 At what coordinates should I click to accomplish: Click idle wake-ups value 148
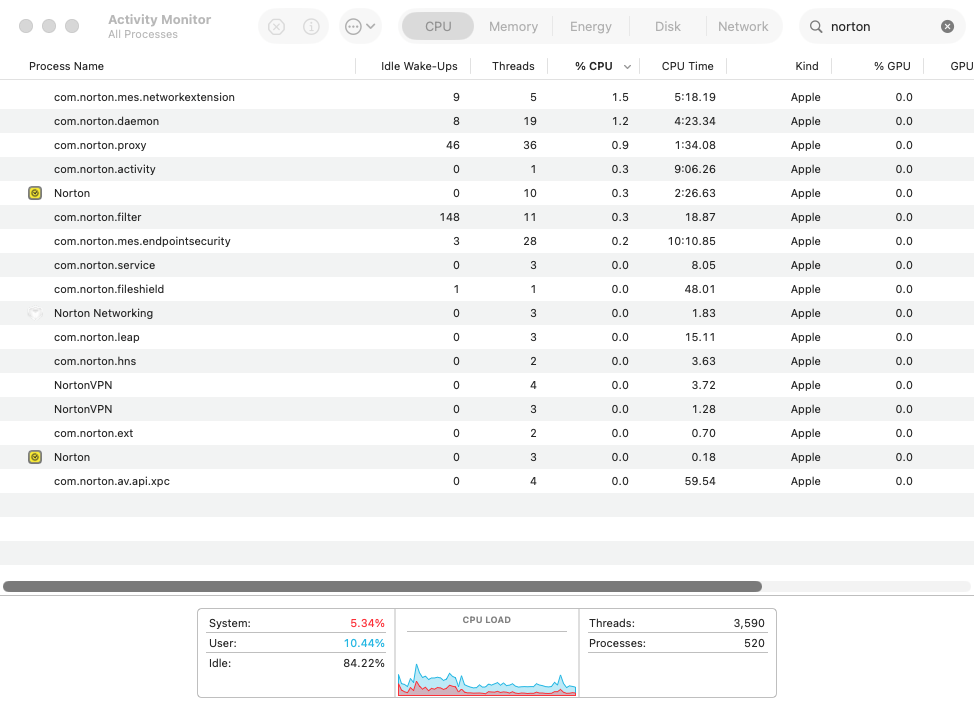(449, 217)
